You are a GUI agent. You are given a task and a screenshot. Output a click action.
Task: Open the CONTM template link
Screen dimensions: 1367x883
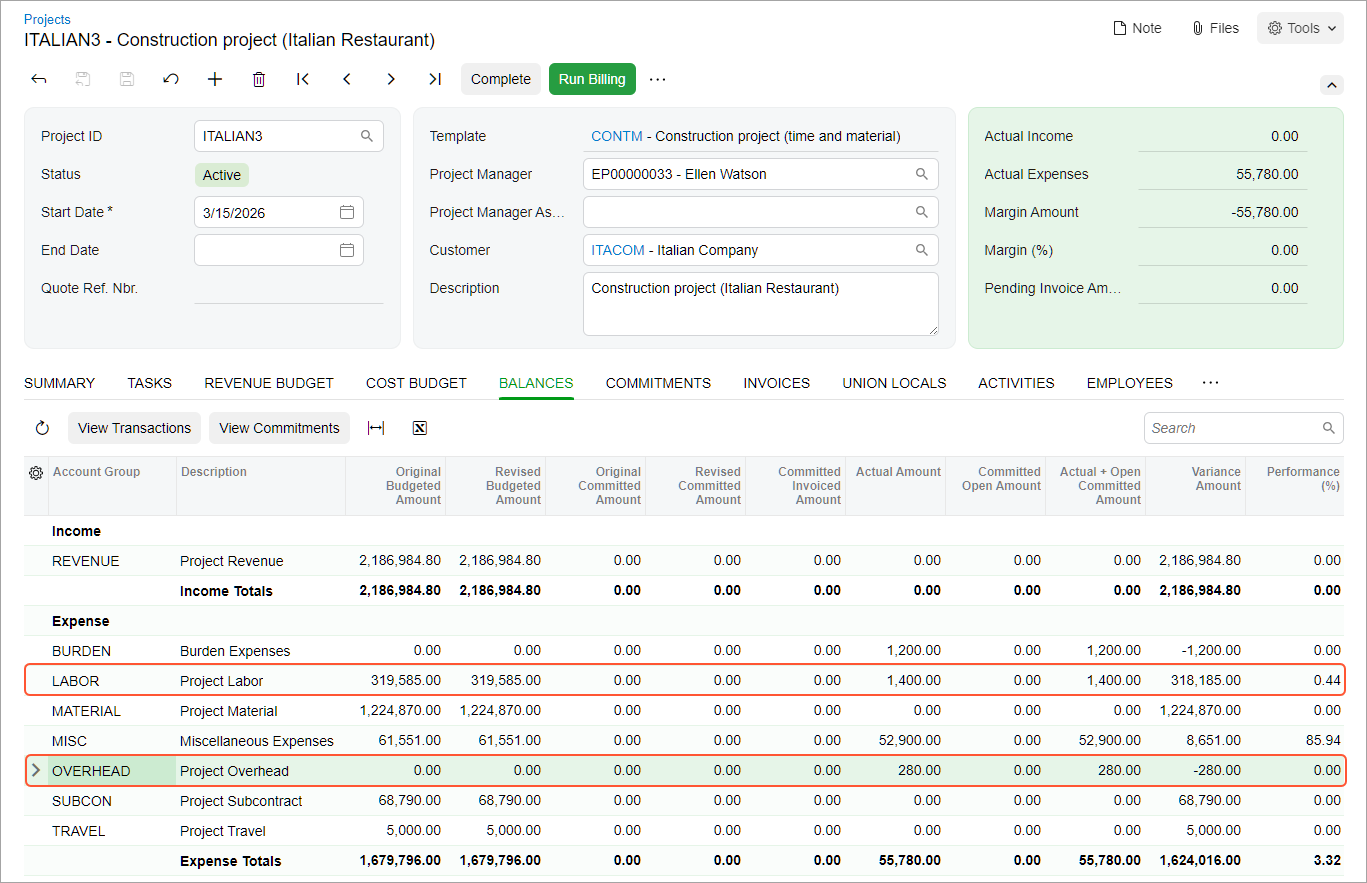[x=617, y=136]
